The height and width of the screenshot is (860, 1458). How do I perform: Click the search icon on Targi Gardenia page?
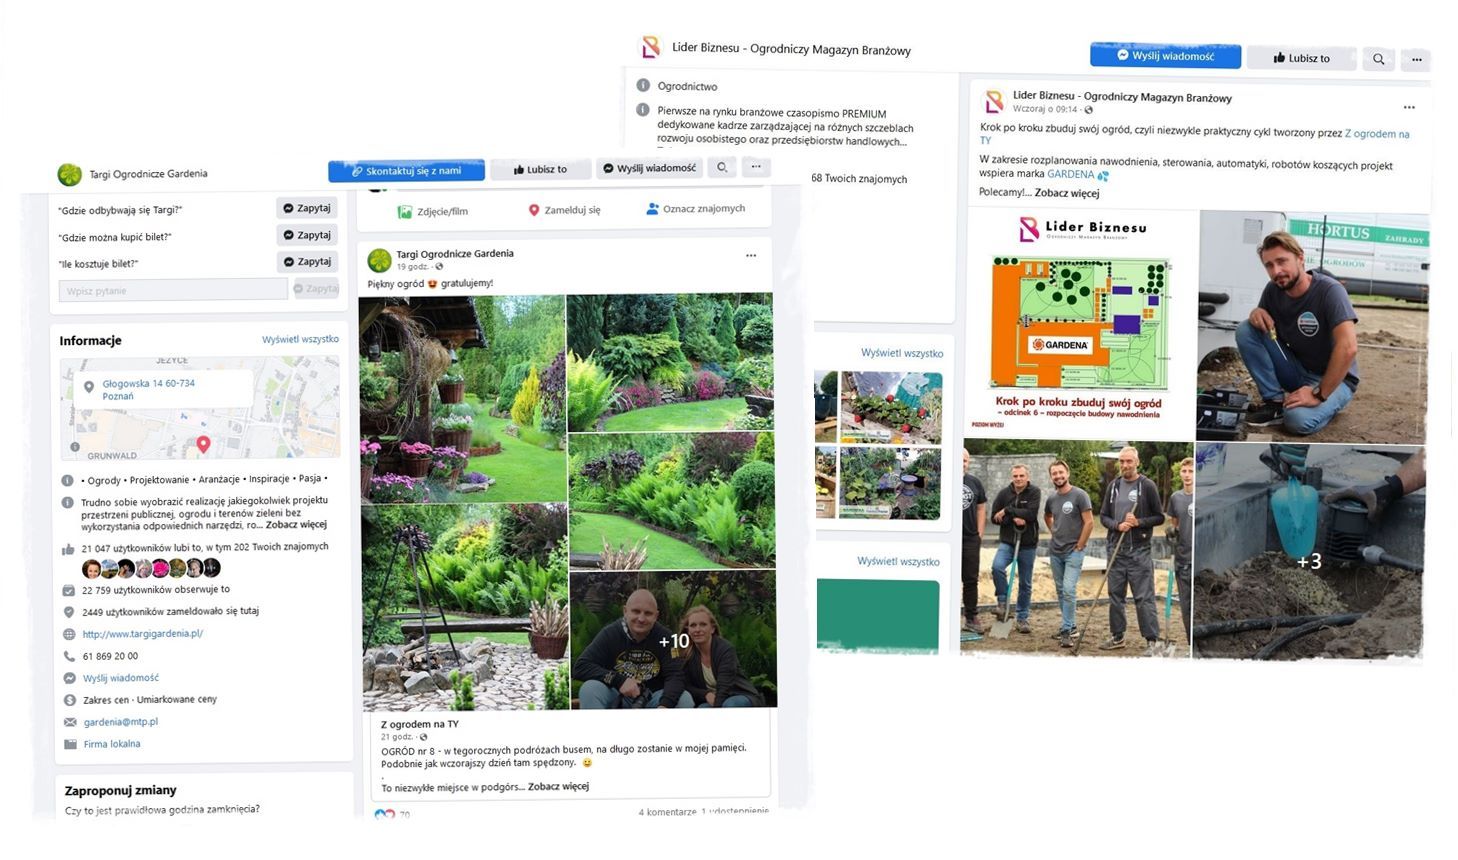pos(722,168)
